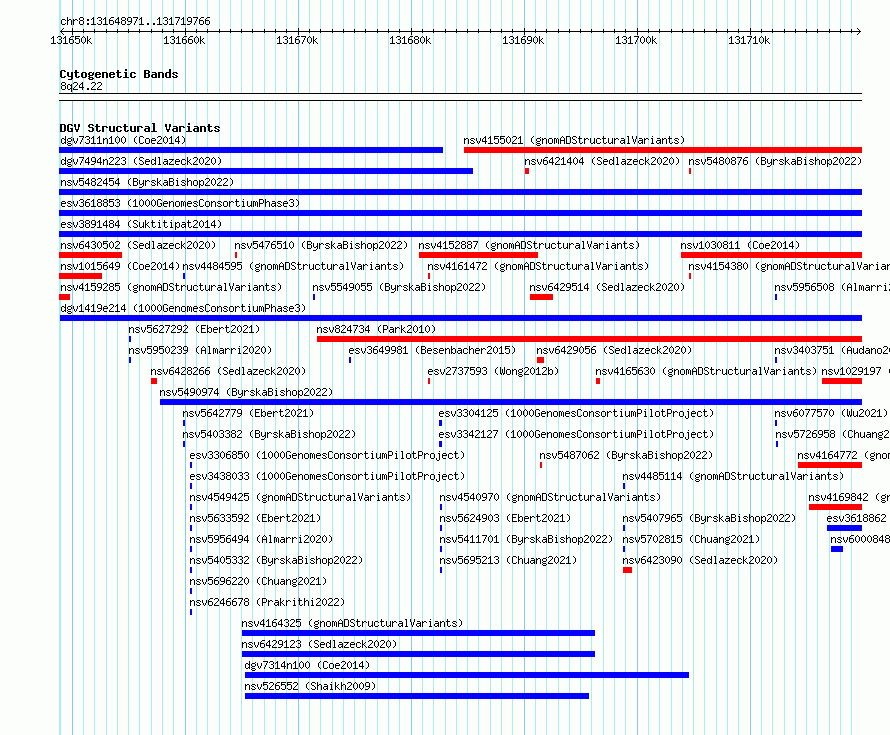
Task: Click dgv1419e214 (1000GenomesConsortiumPhase3) label
Action: point(183,308)
